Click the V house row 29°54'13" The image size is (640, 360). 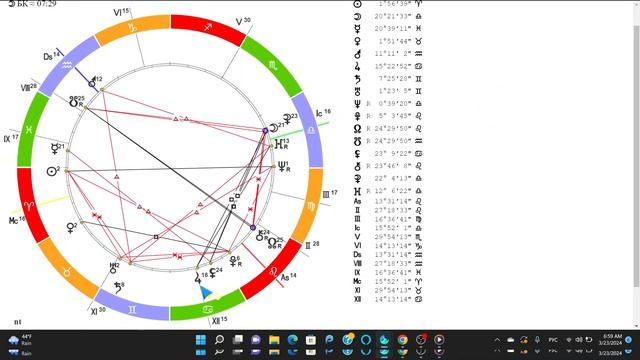pos(388,237)
